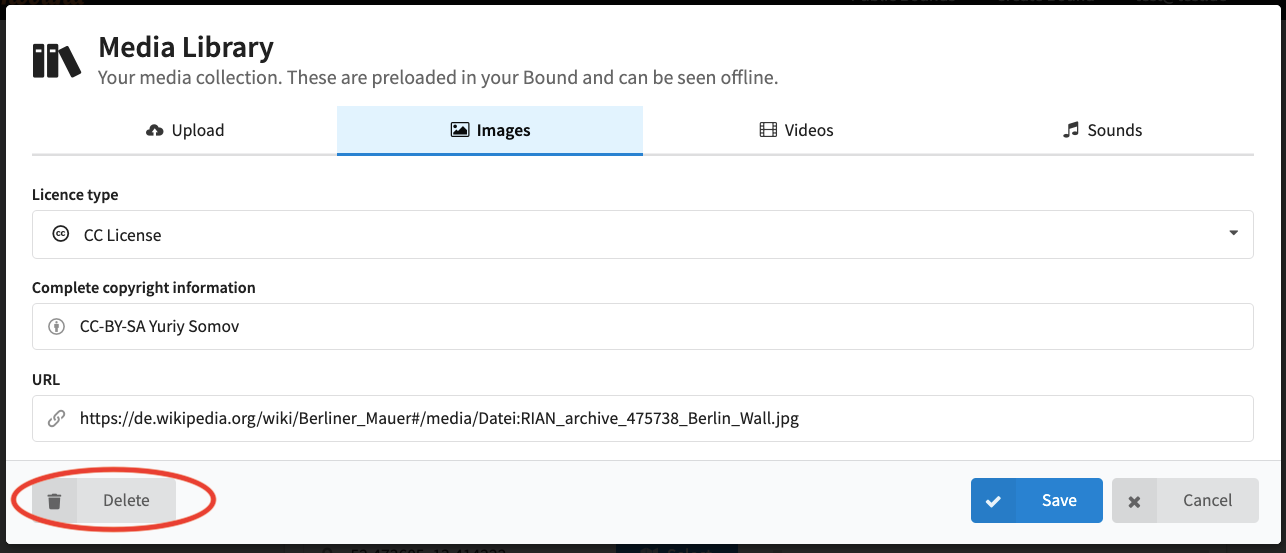1286x553 pixels.
Task: Click the music note Sounds icon
Action: [x=1071, y=130]
